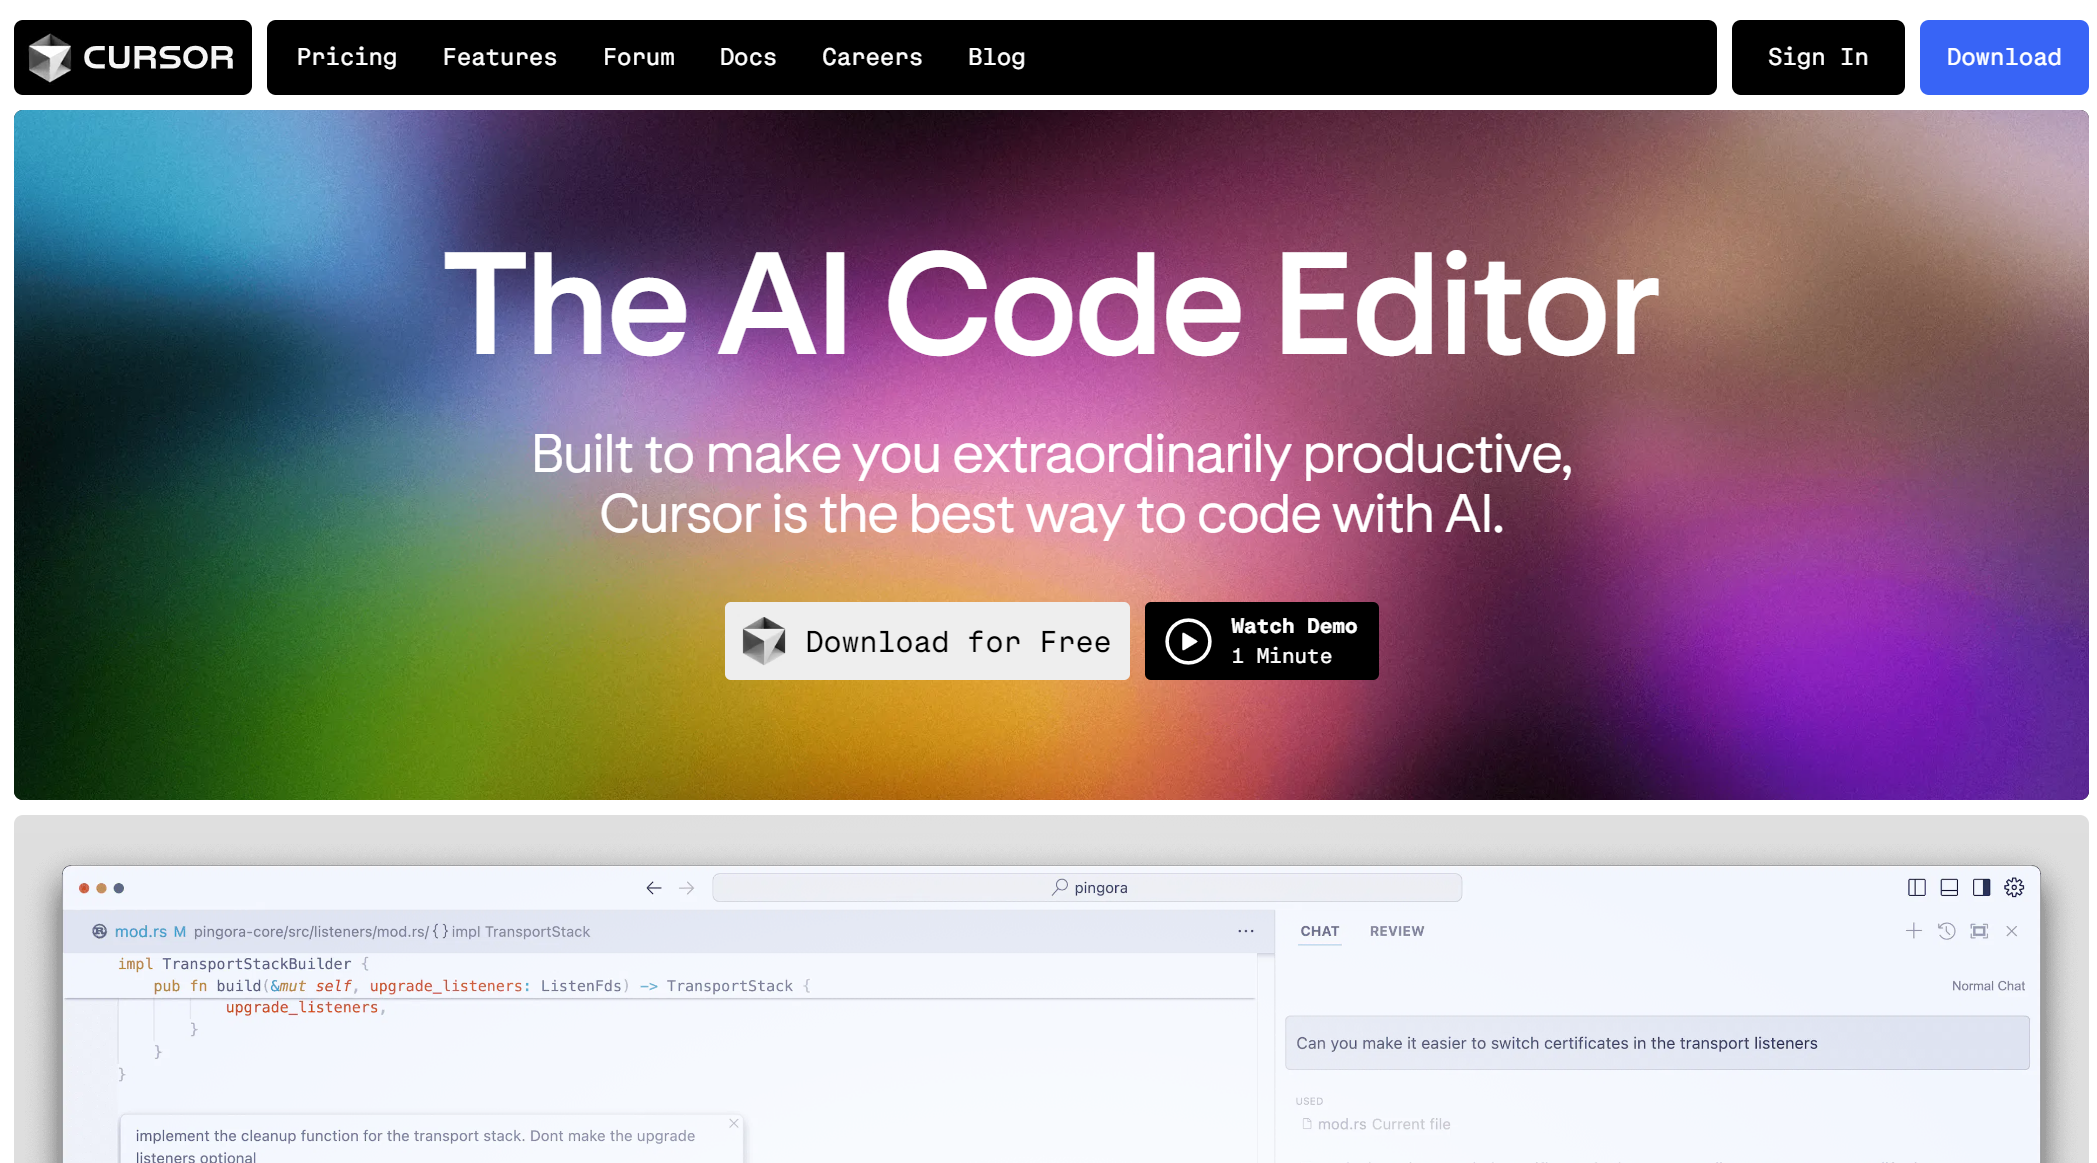Click the new chat plus icon in panel
The width and height of the screenshot is (2097, 1163).
(x=1914, y=931)
